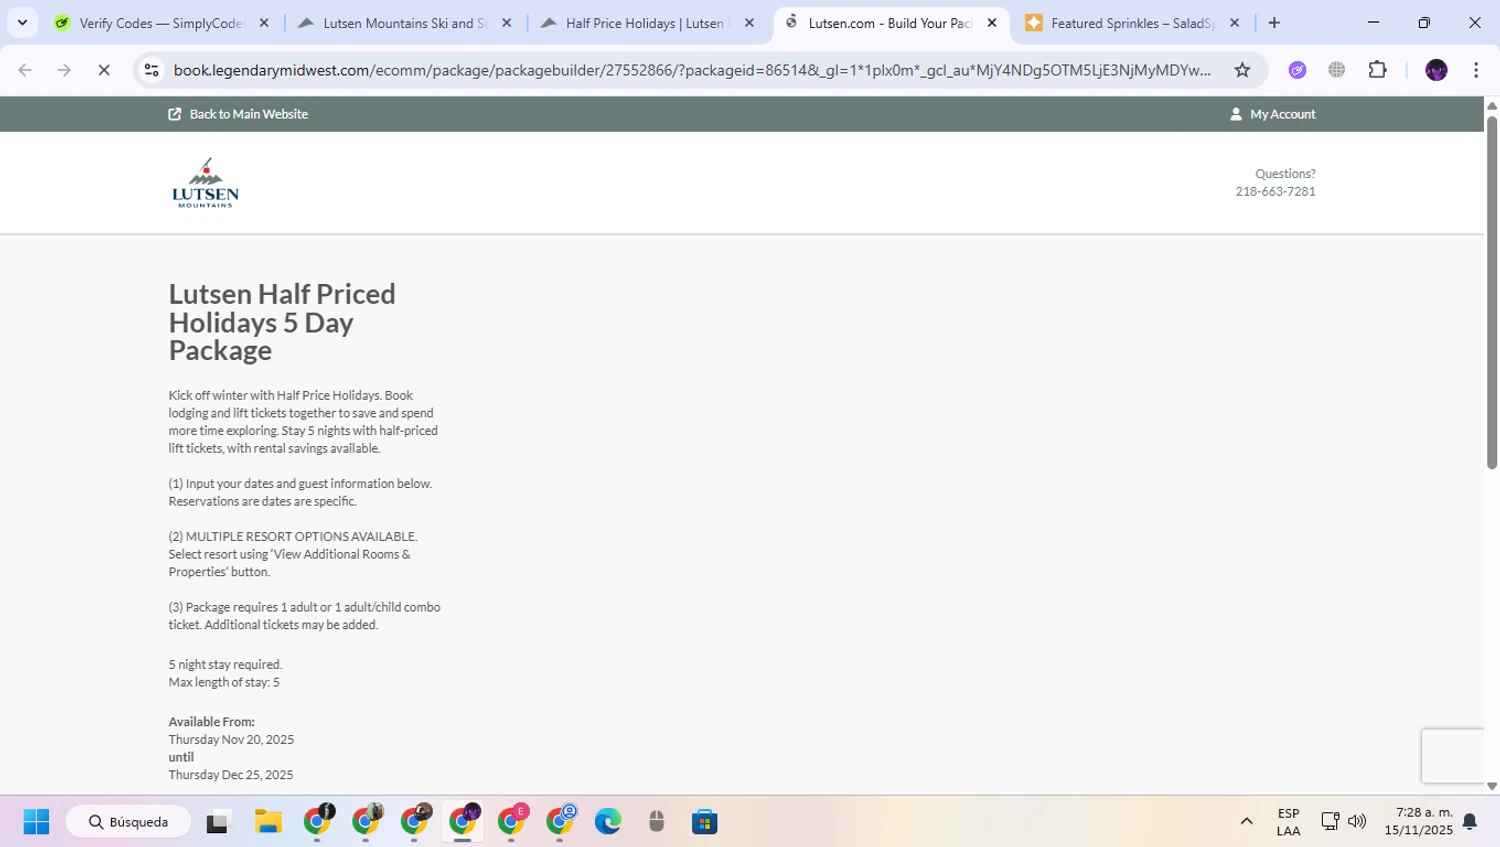This screenshot has width=1500, height=847.
Task: Click the text 'Thursday Dec 25, 2025'
Action: pos(231,775)
